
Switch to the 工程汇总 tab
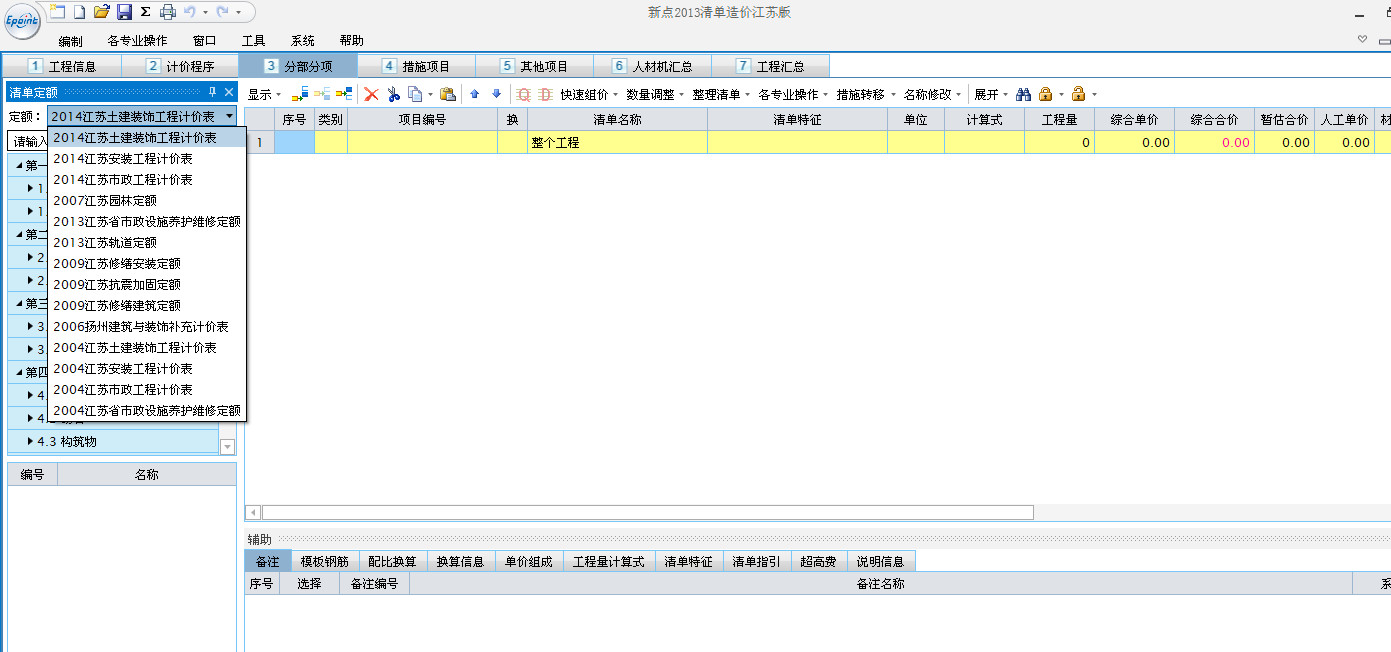click(770, 66)
